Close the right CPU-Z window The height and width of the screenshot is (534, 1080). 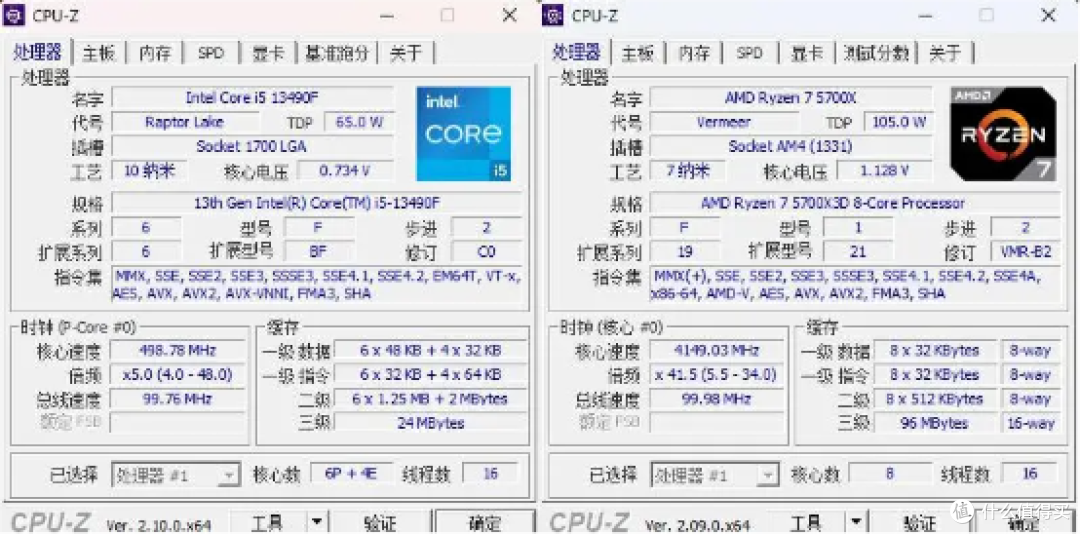[x=1048, y=15]
